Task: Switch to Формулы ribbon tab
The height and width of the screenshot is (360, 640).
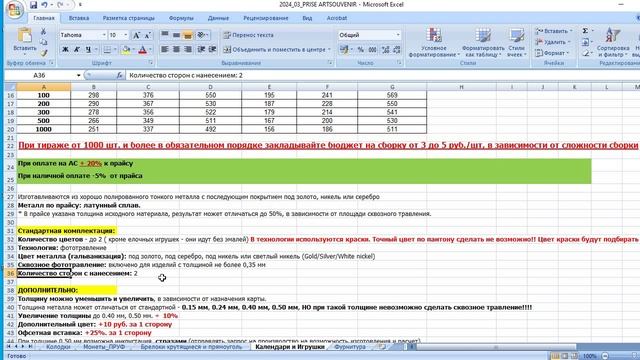Action: (x=181, y=18)
